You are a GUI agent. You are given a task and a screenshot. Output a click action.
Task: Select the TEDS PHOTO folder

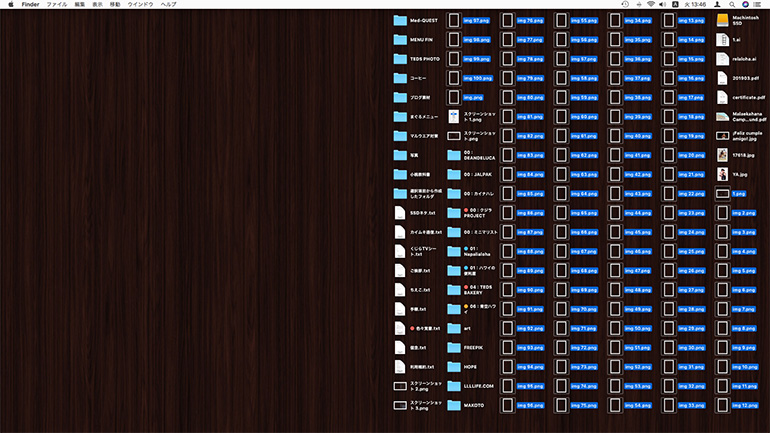[401, 59]
